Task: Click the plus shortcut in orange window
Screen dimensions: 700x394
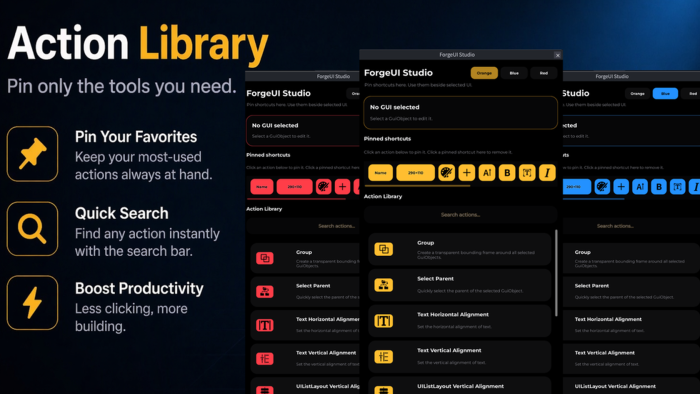Action: pos(467,173)
